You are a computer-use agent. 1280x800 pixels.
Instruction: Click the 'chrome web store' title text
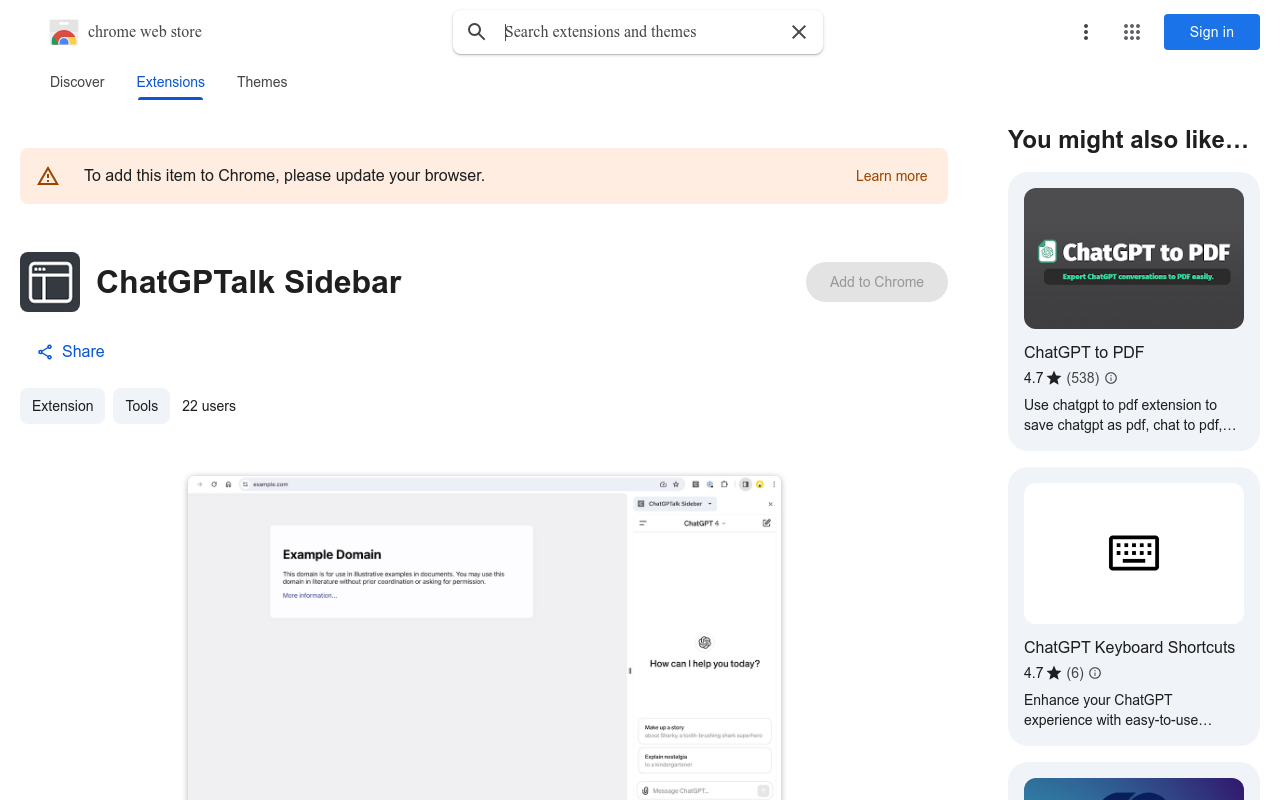[145, 32]
